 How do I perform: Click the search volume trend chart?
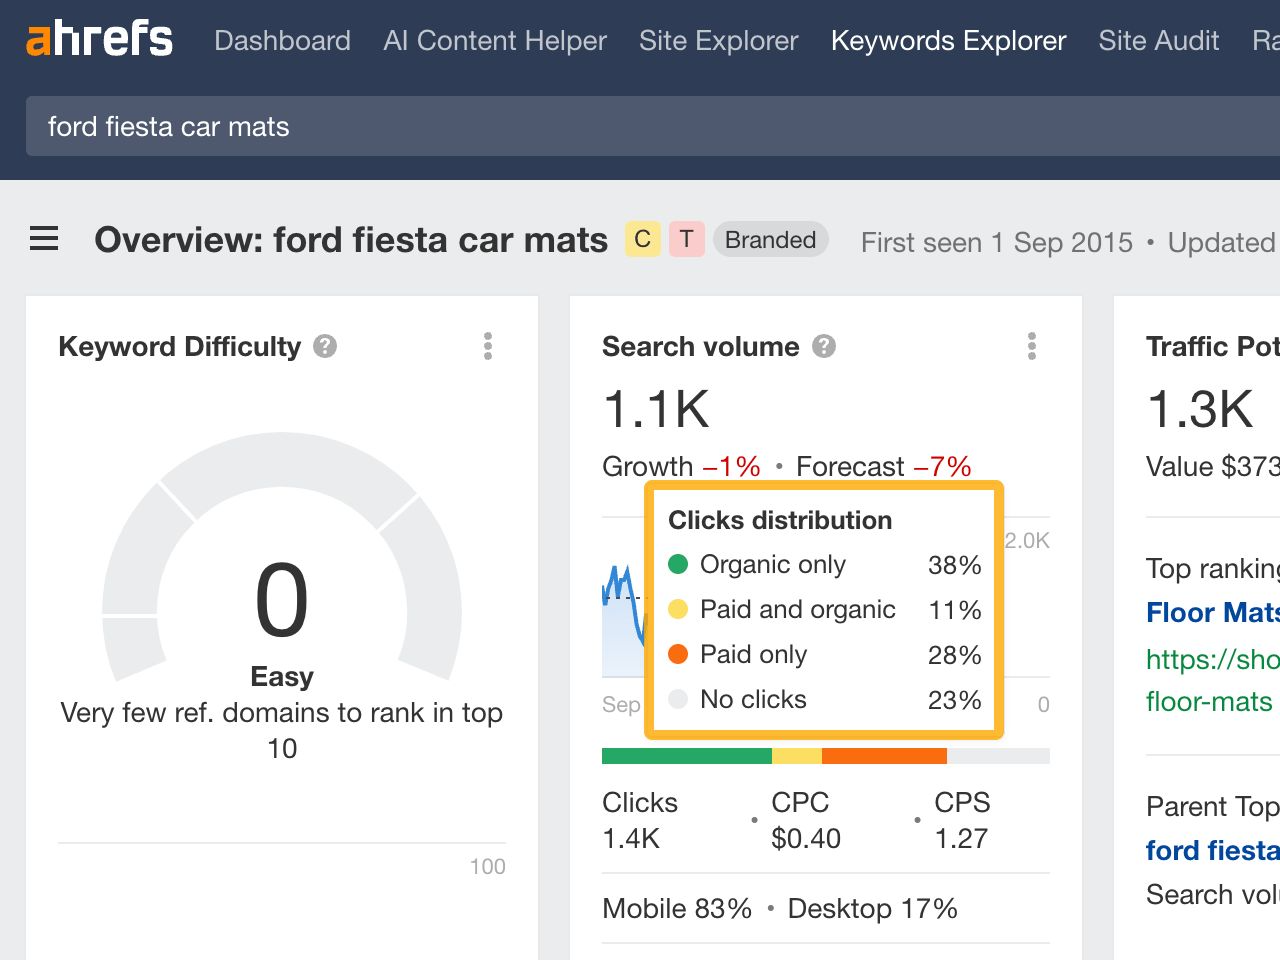(x=624, y=620)
